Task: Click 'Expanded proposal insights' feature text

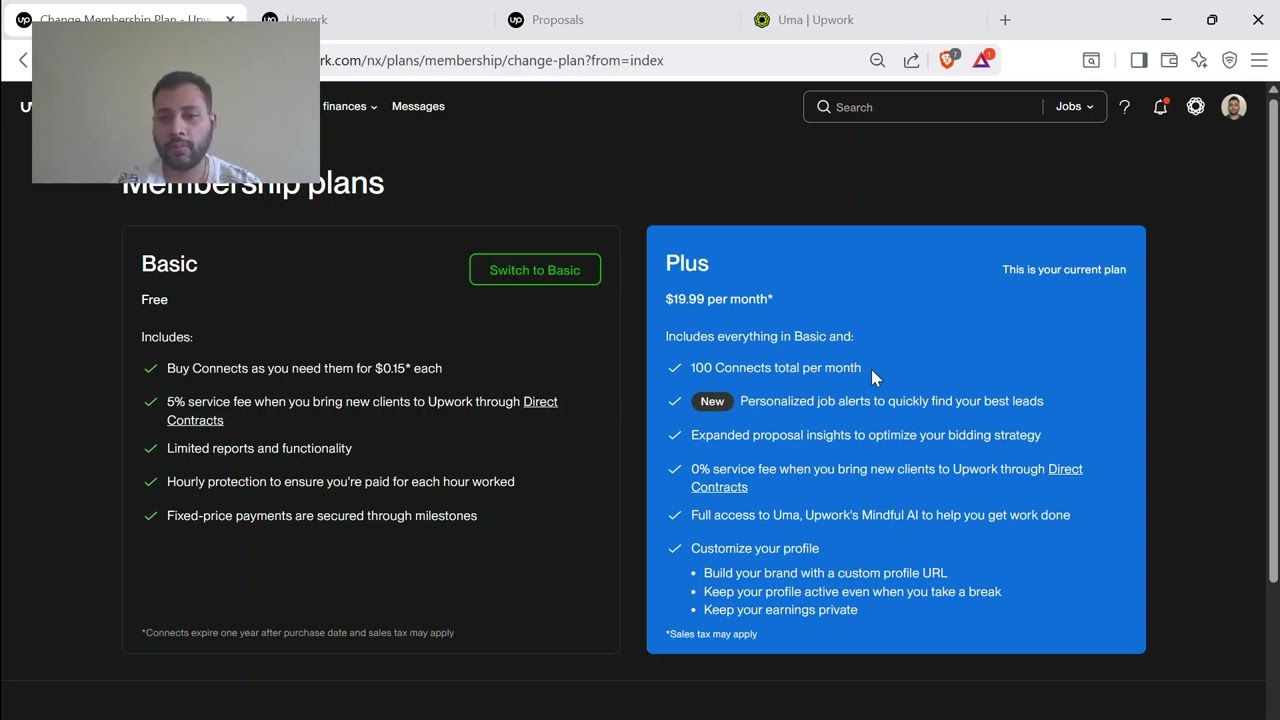Action: (x=866, y=435)
